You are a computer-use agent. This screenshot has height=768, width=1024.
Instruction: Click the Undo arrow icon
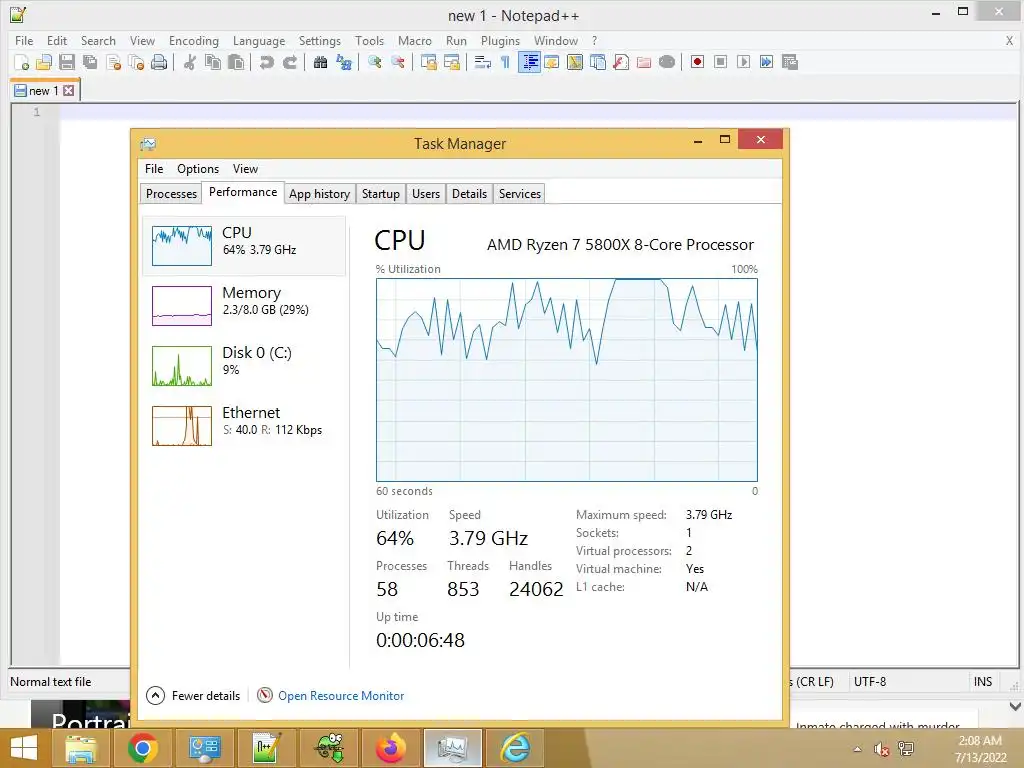(x=266, y=62)
